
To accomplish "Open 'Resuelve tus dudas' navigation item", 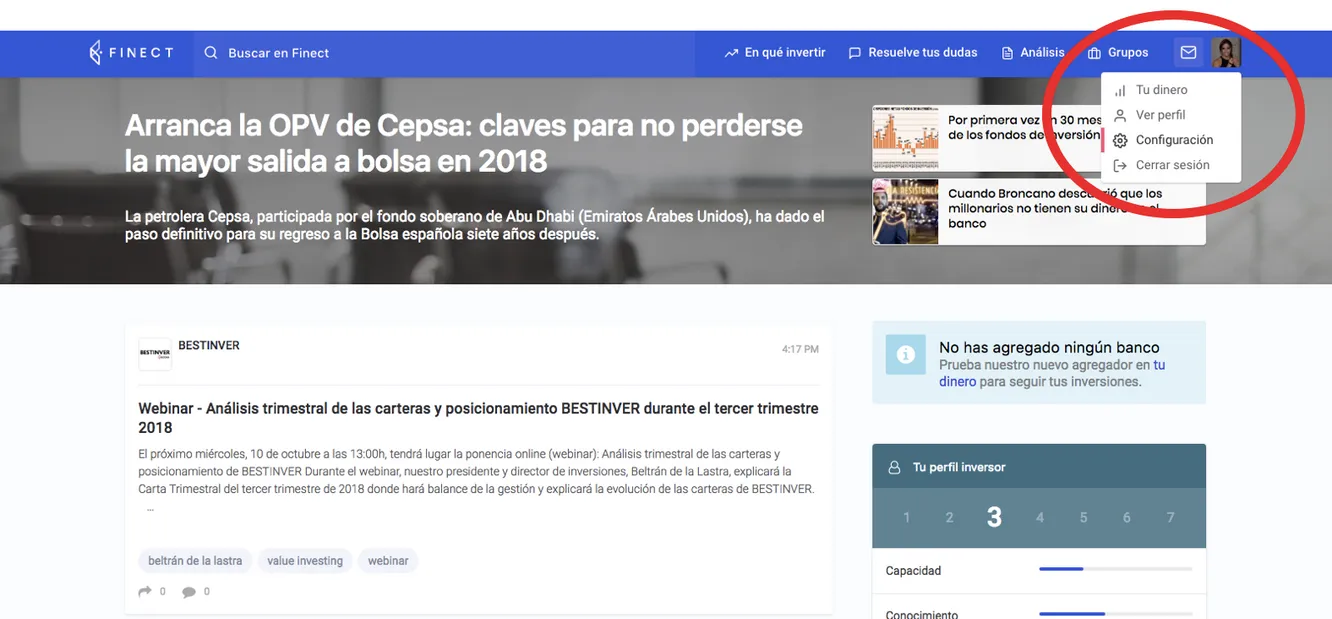I will (913, 53).
